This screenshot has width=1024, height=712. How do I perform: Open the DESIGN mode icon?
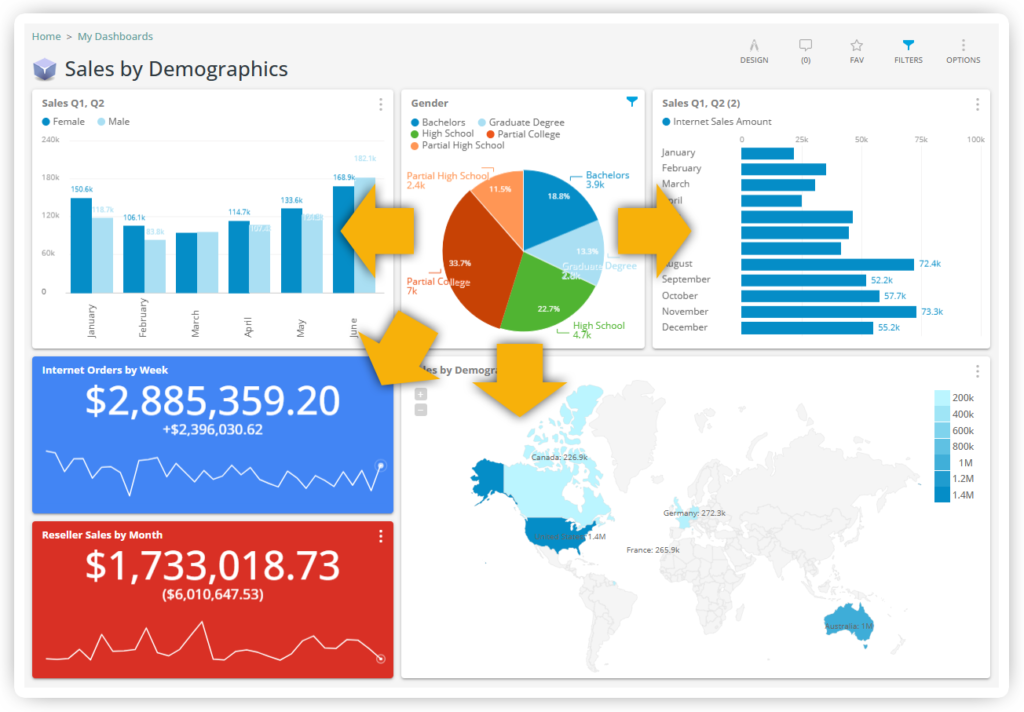[x=754, y=50]
